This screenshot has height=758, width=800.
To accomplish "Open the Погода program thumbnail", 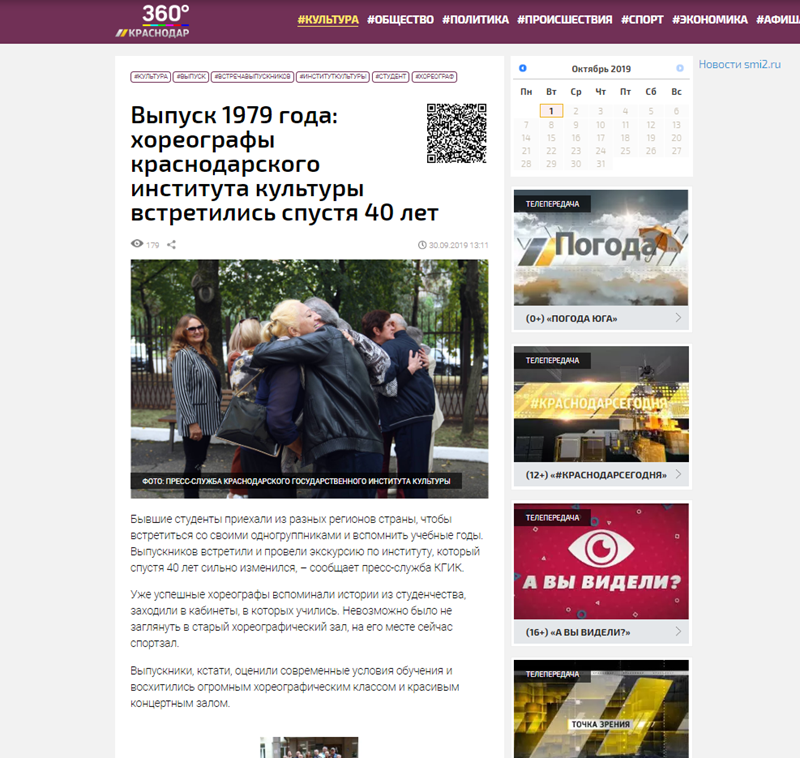I will pos(601,247).
